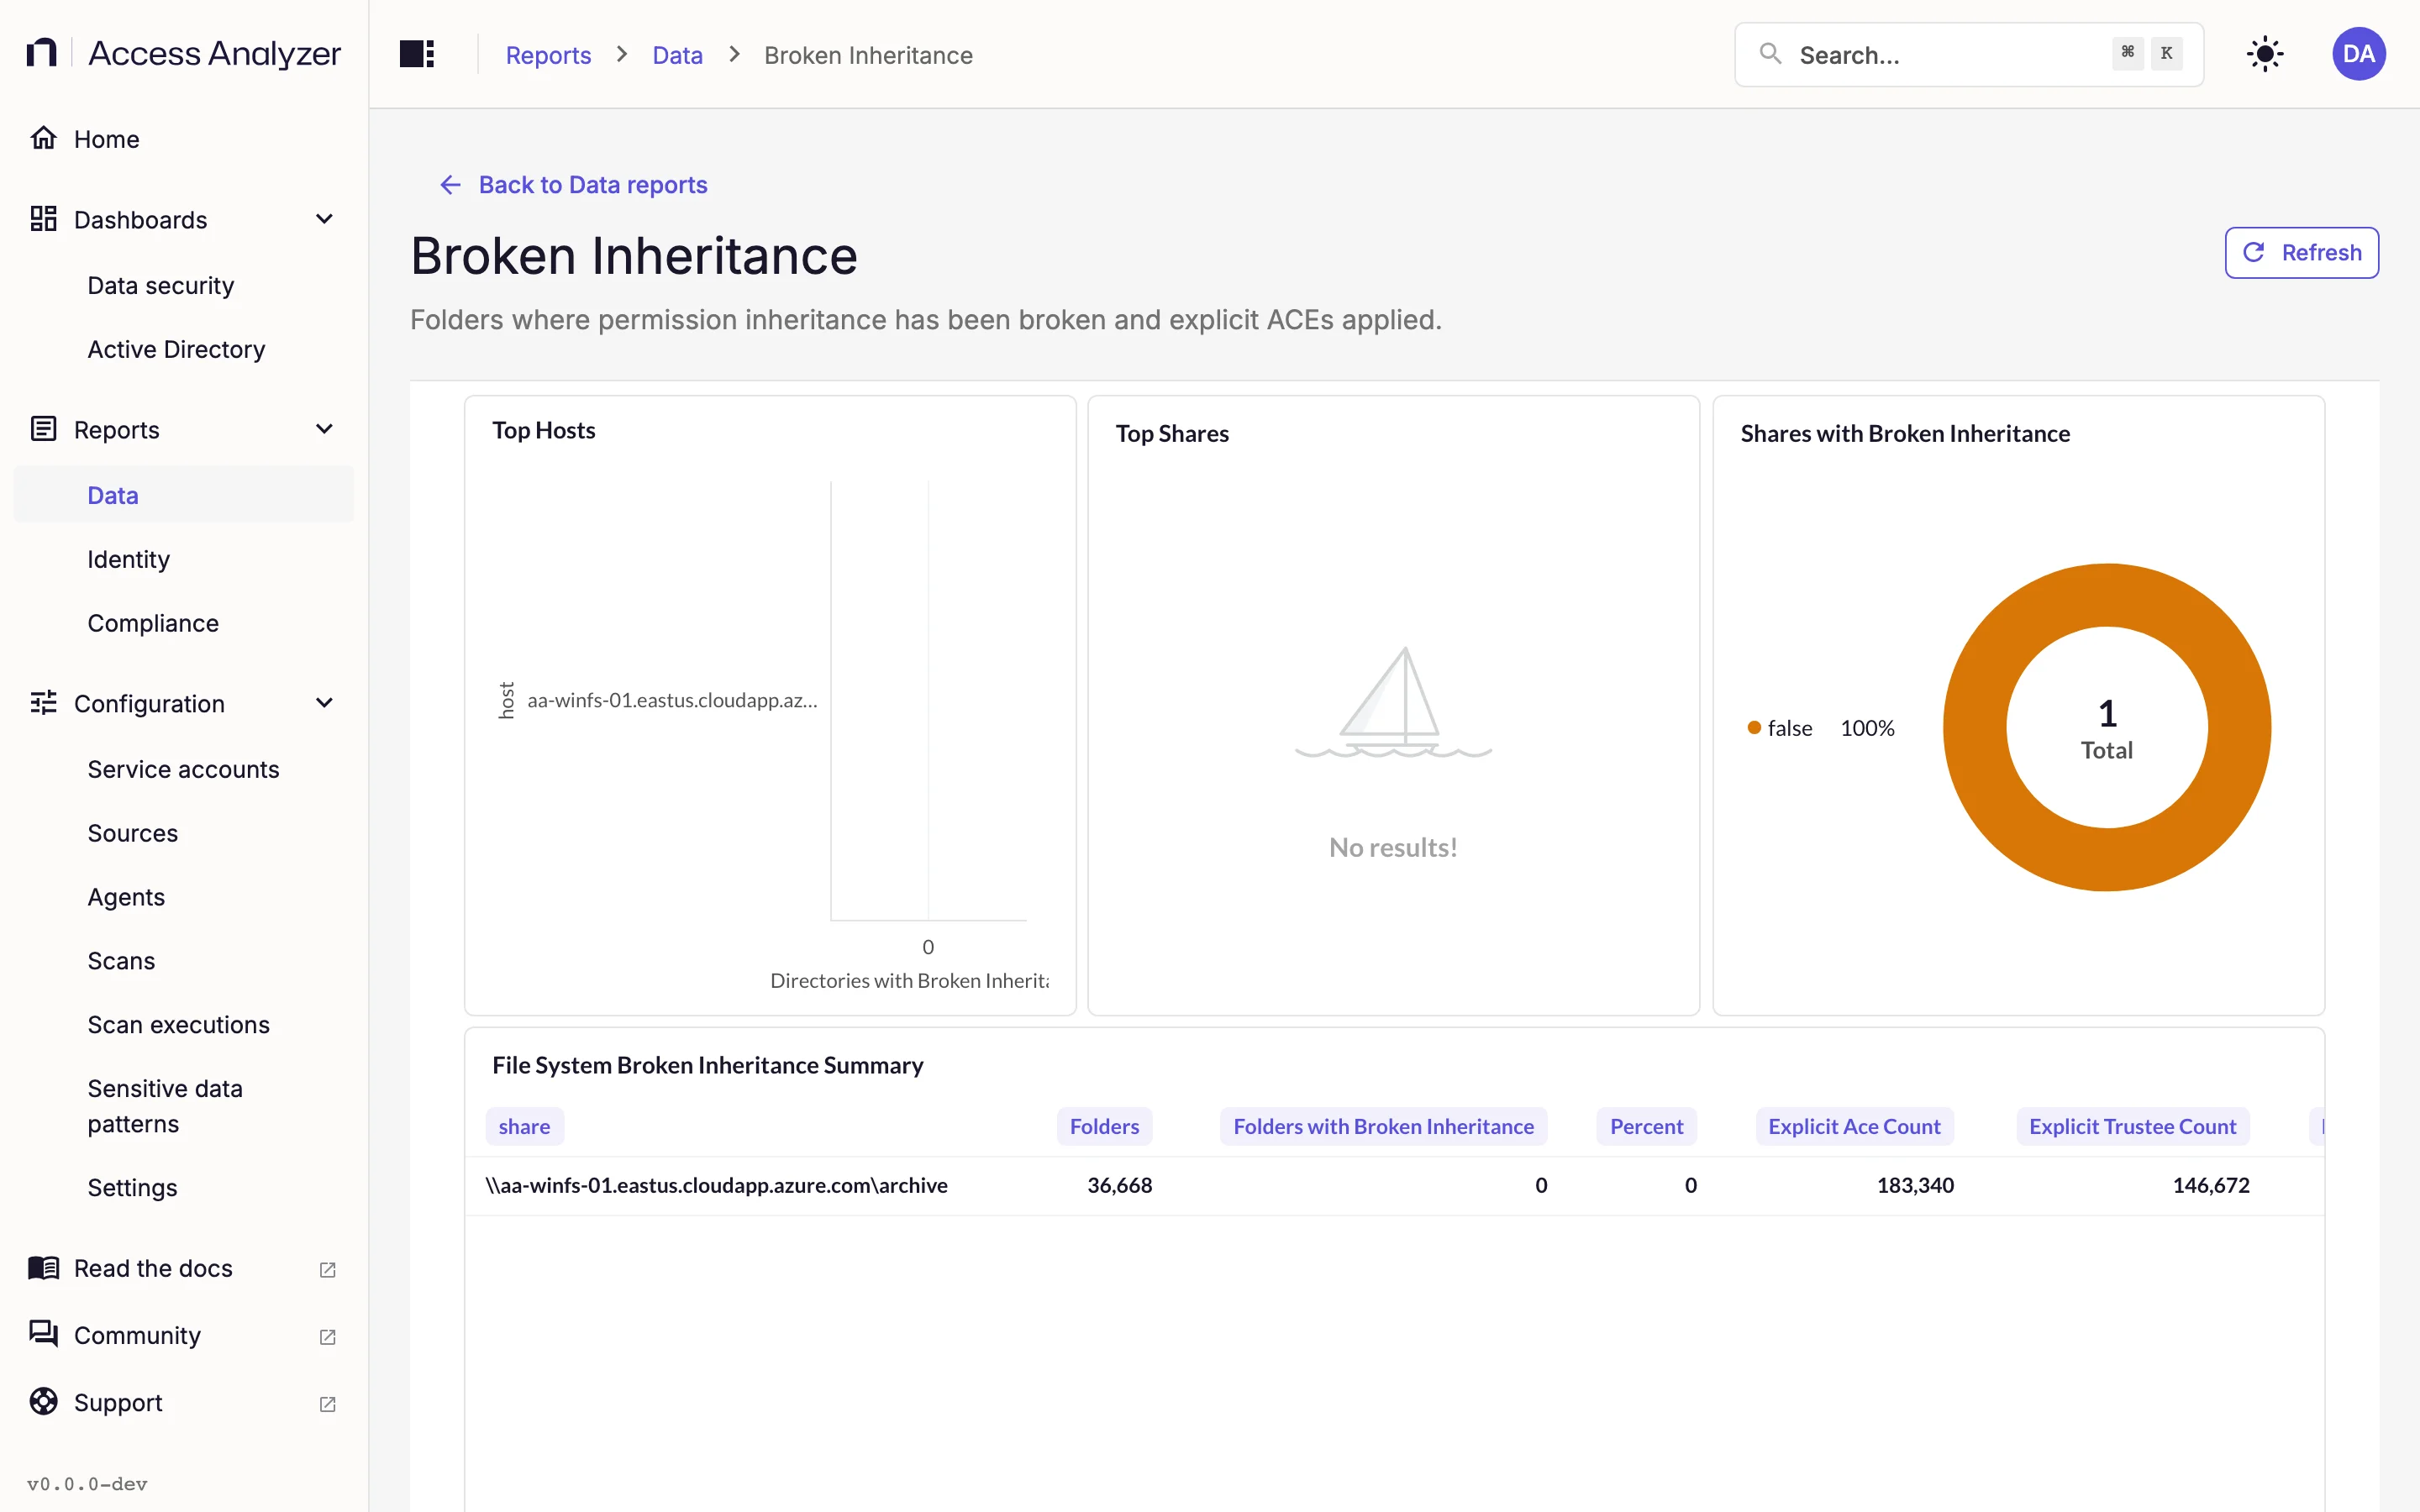Click the 183,340 Explicit Ace Count cell
The image size is (2420, 1512).
point(1915,1185)
